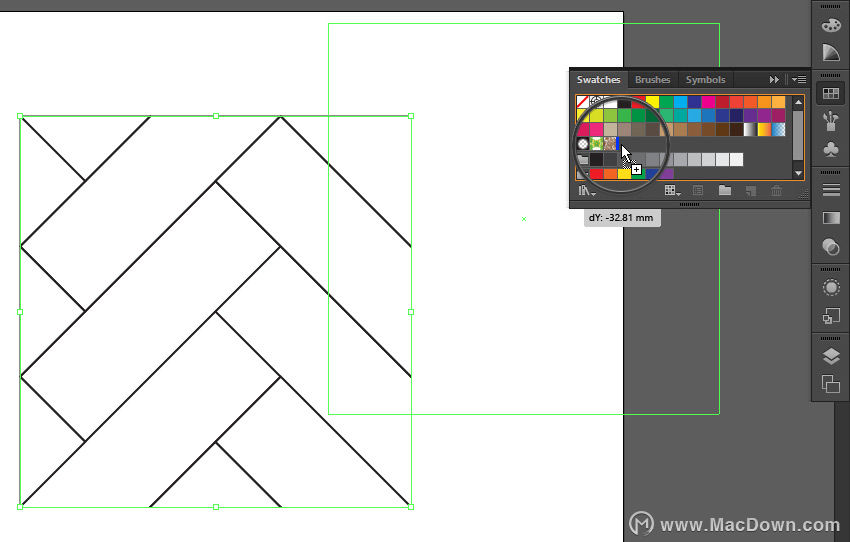Select the blue fading-to-transparent gradient swatch
This screenshot has width=850, height=542.
pos(778,130)
